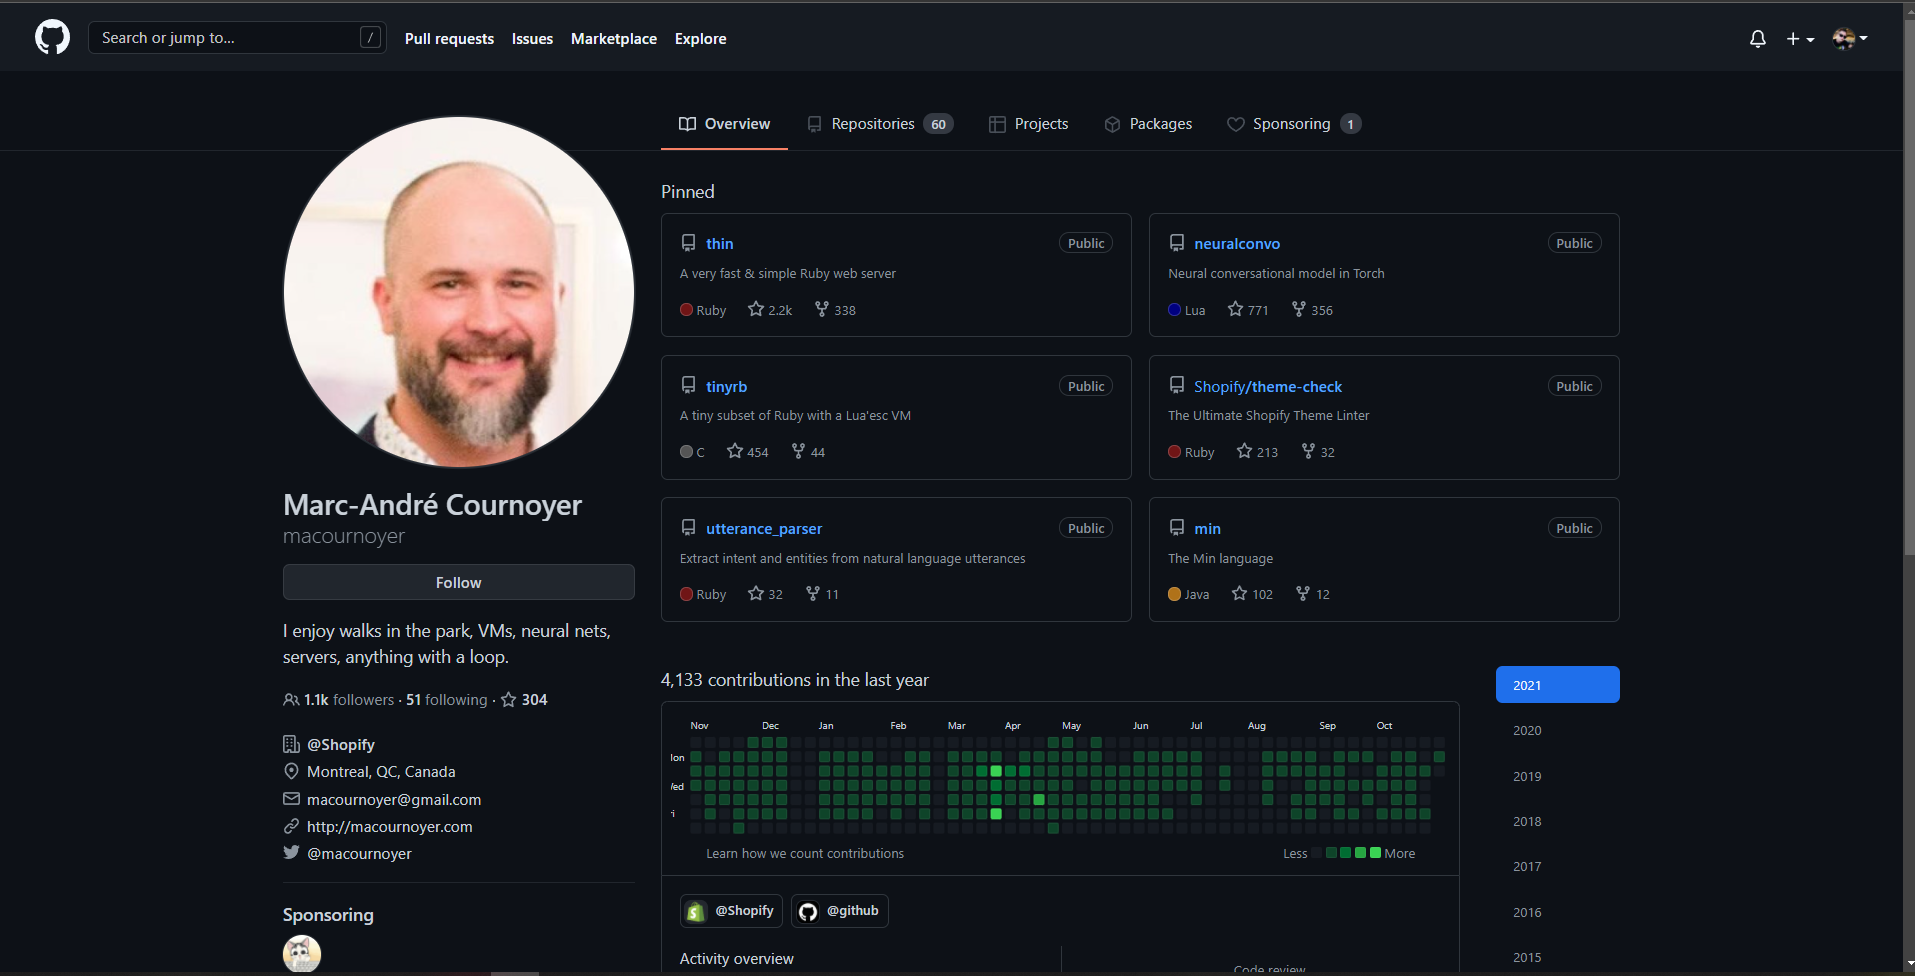Open the notifications bell
1915x976 pixels.
coord(1757,39)
